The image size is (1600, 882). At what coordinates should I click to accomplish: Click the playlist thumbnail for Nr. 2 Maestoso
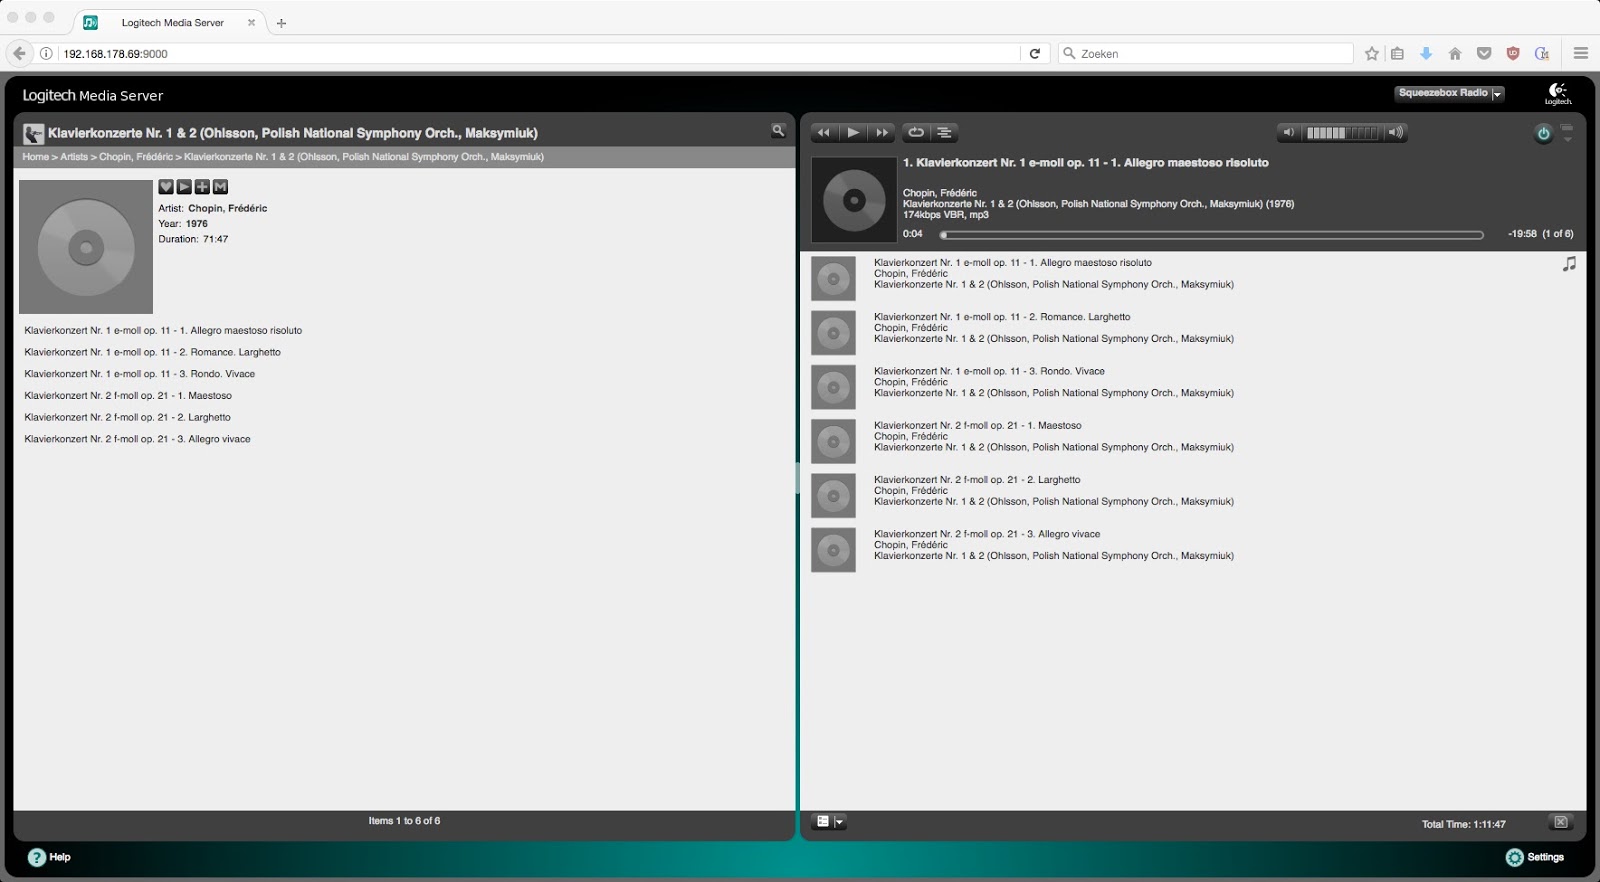pos(833,441)
